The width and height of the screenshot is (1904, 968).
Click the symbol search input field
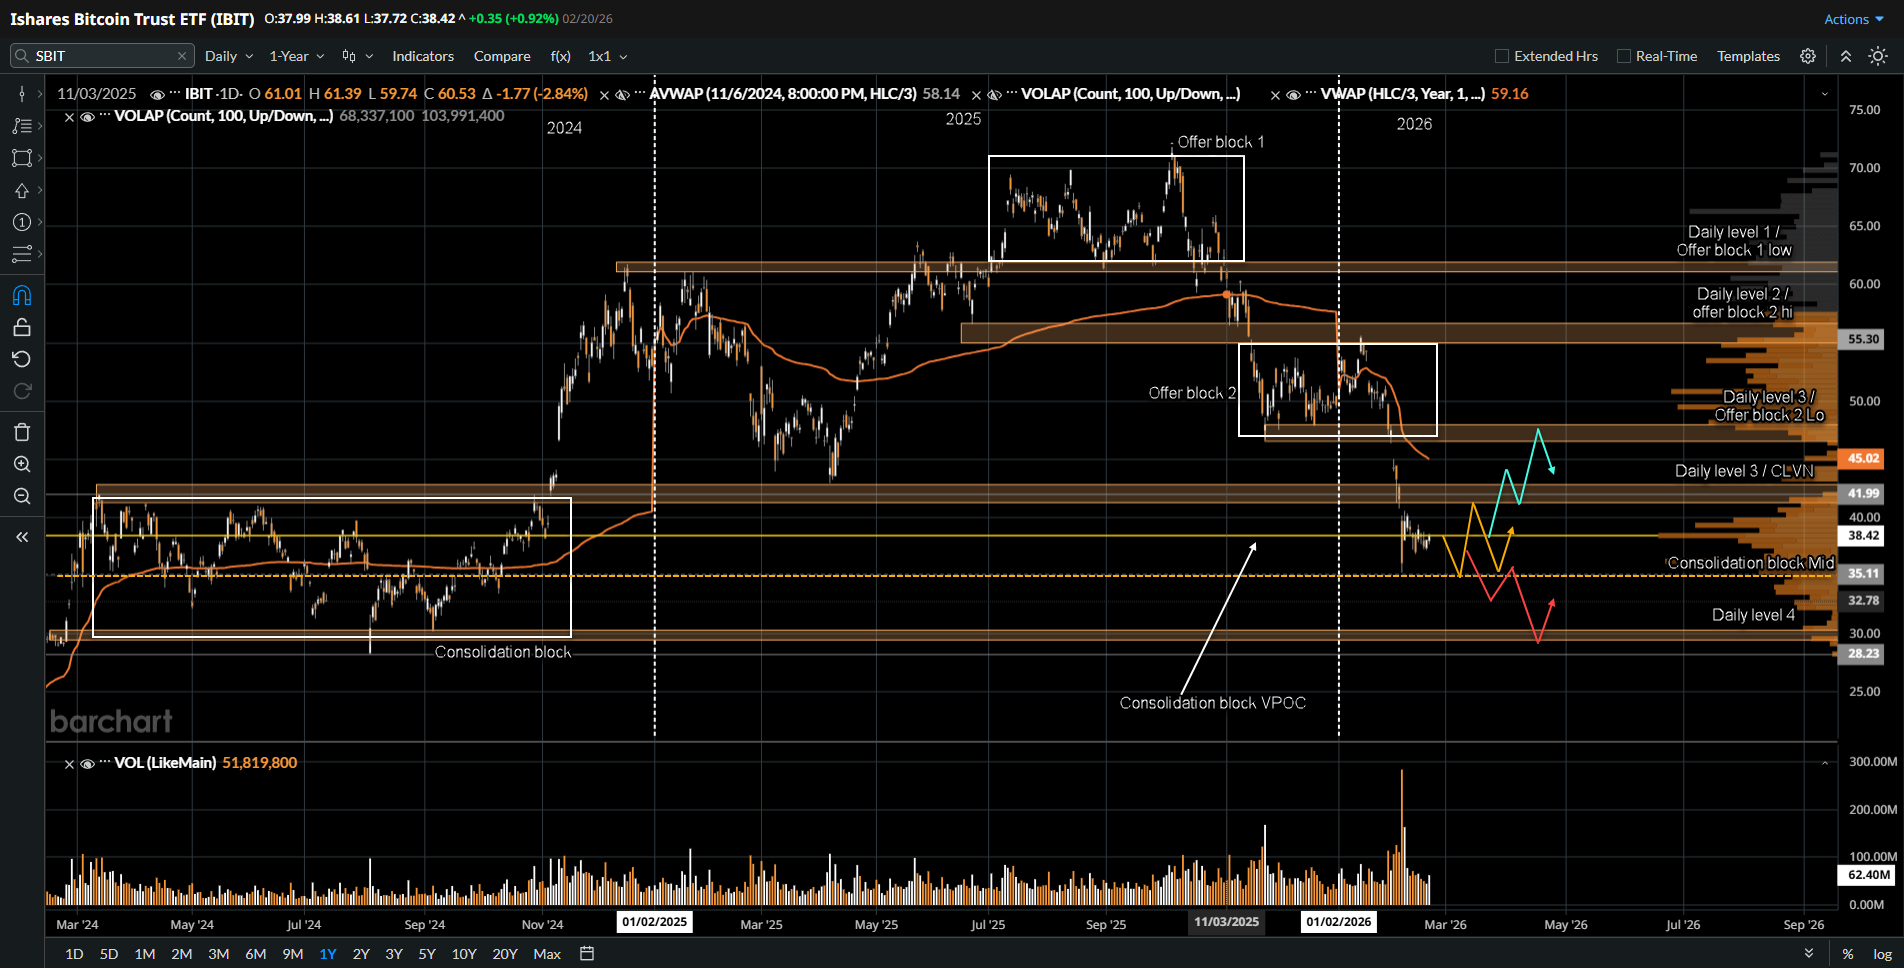click(102, 56)
